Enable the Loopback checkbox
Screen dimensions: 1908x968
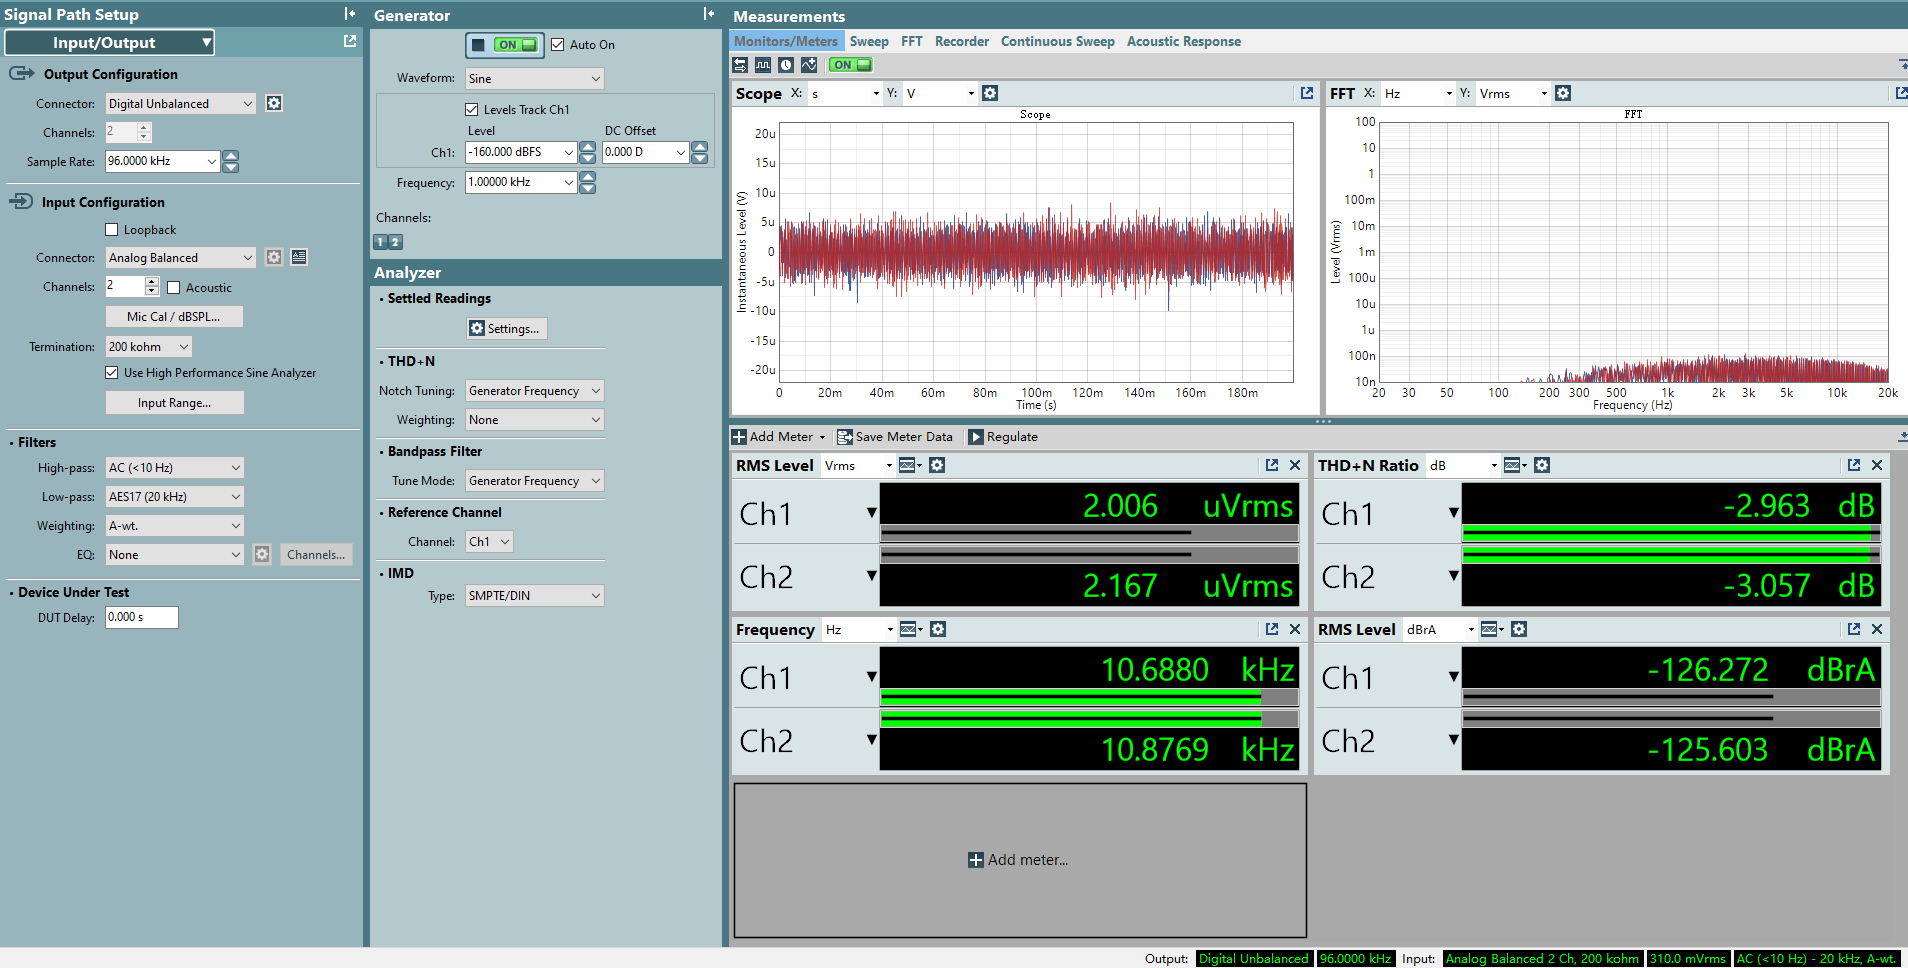112,230
